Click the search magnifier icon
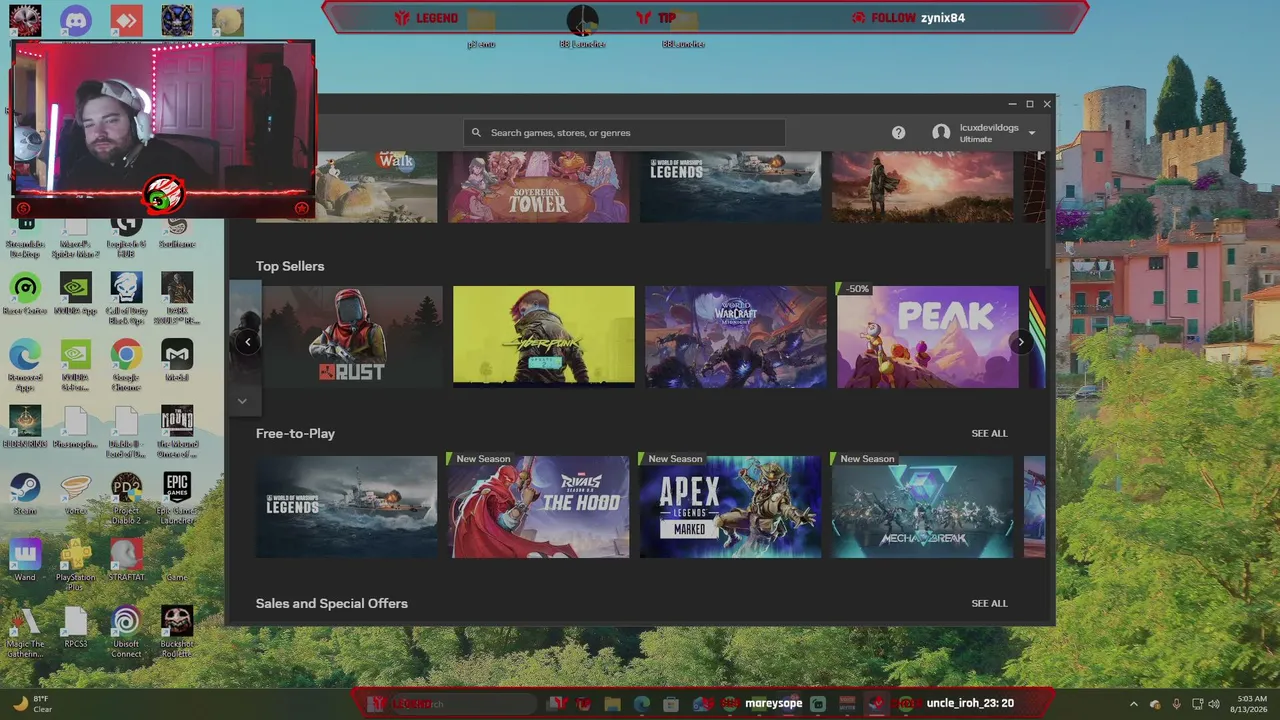The height and width of the screenshot is (720, 1280). (x=476, y=132)
